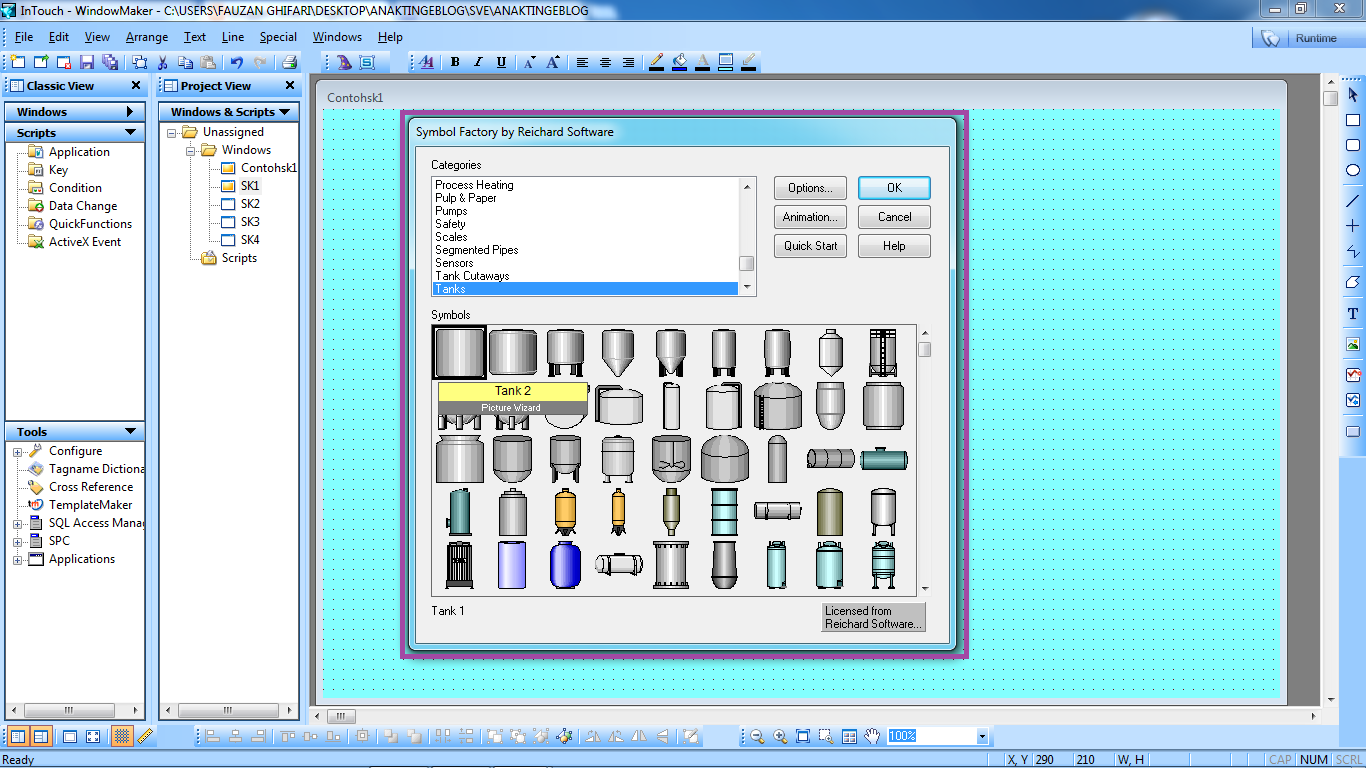Center-align text using toolbar icon
Screen dimensions: 1366x768
(x=605, y=62)
